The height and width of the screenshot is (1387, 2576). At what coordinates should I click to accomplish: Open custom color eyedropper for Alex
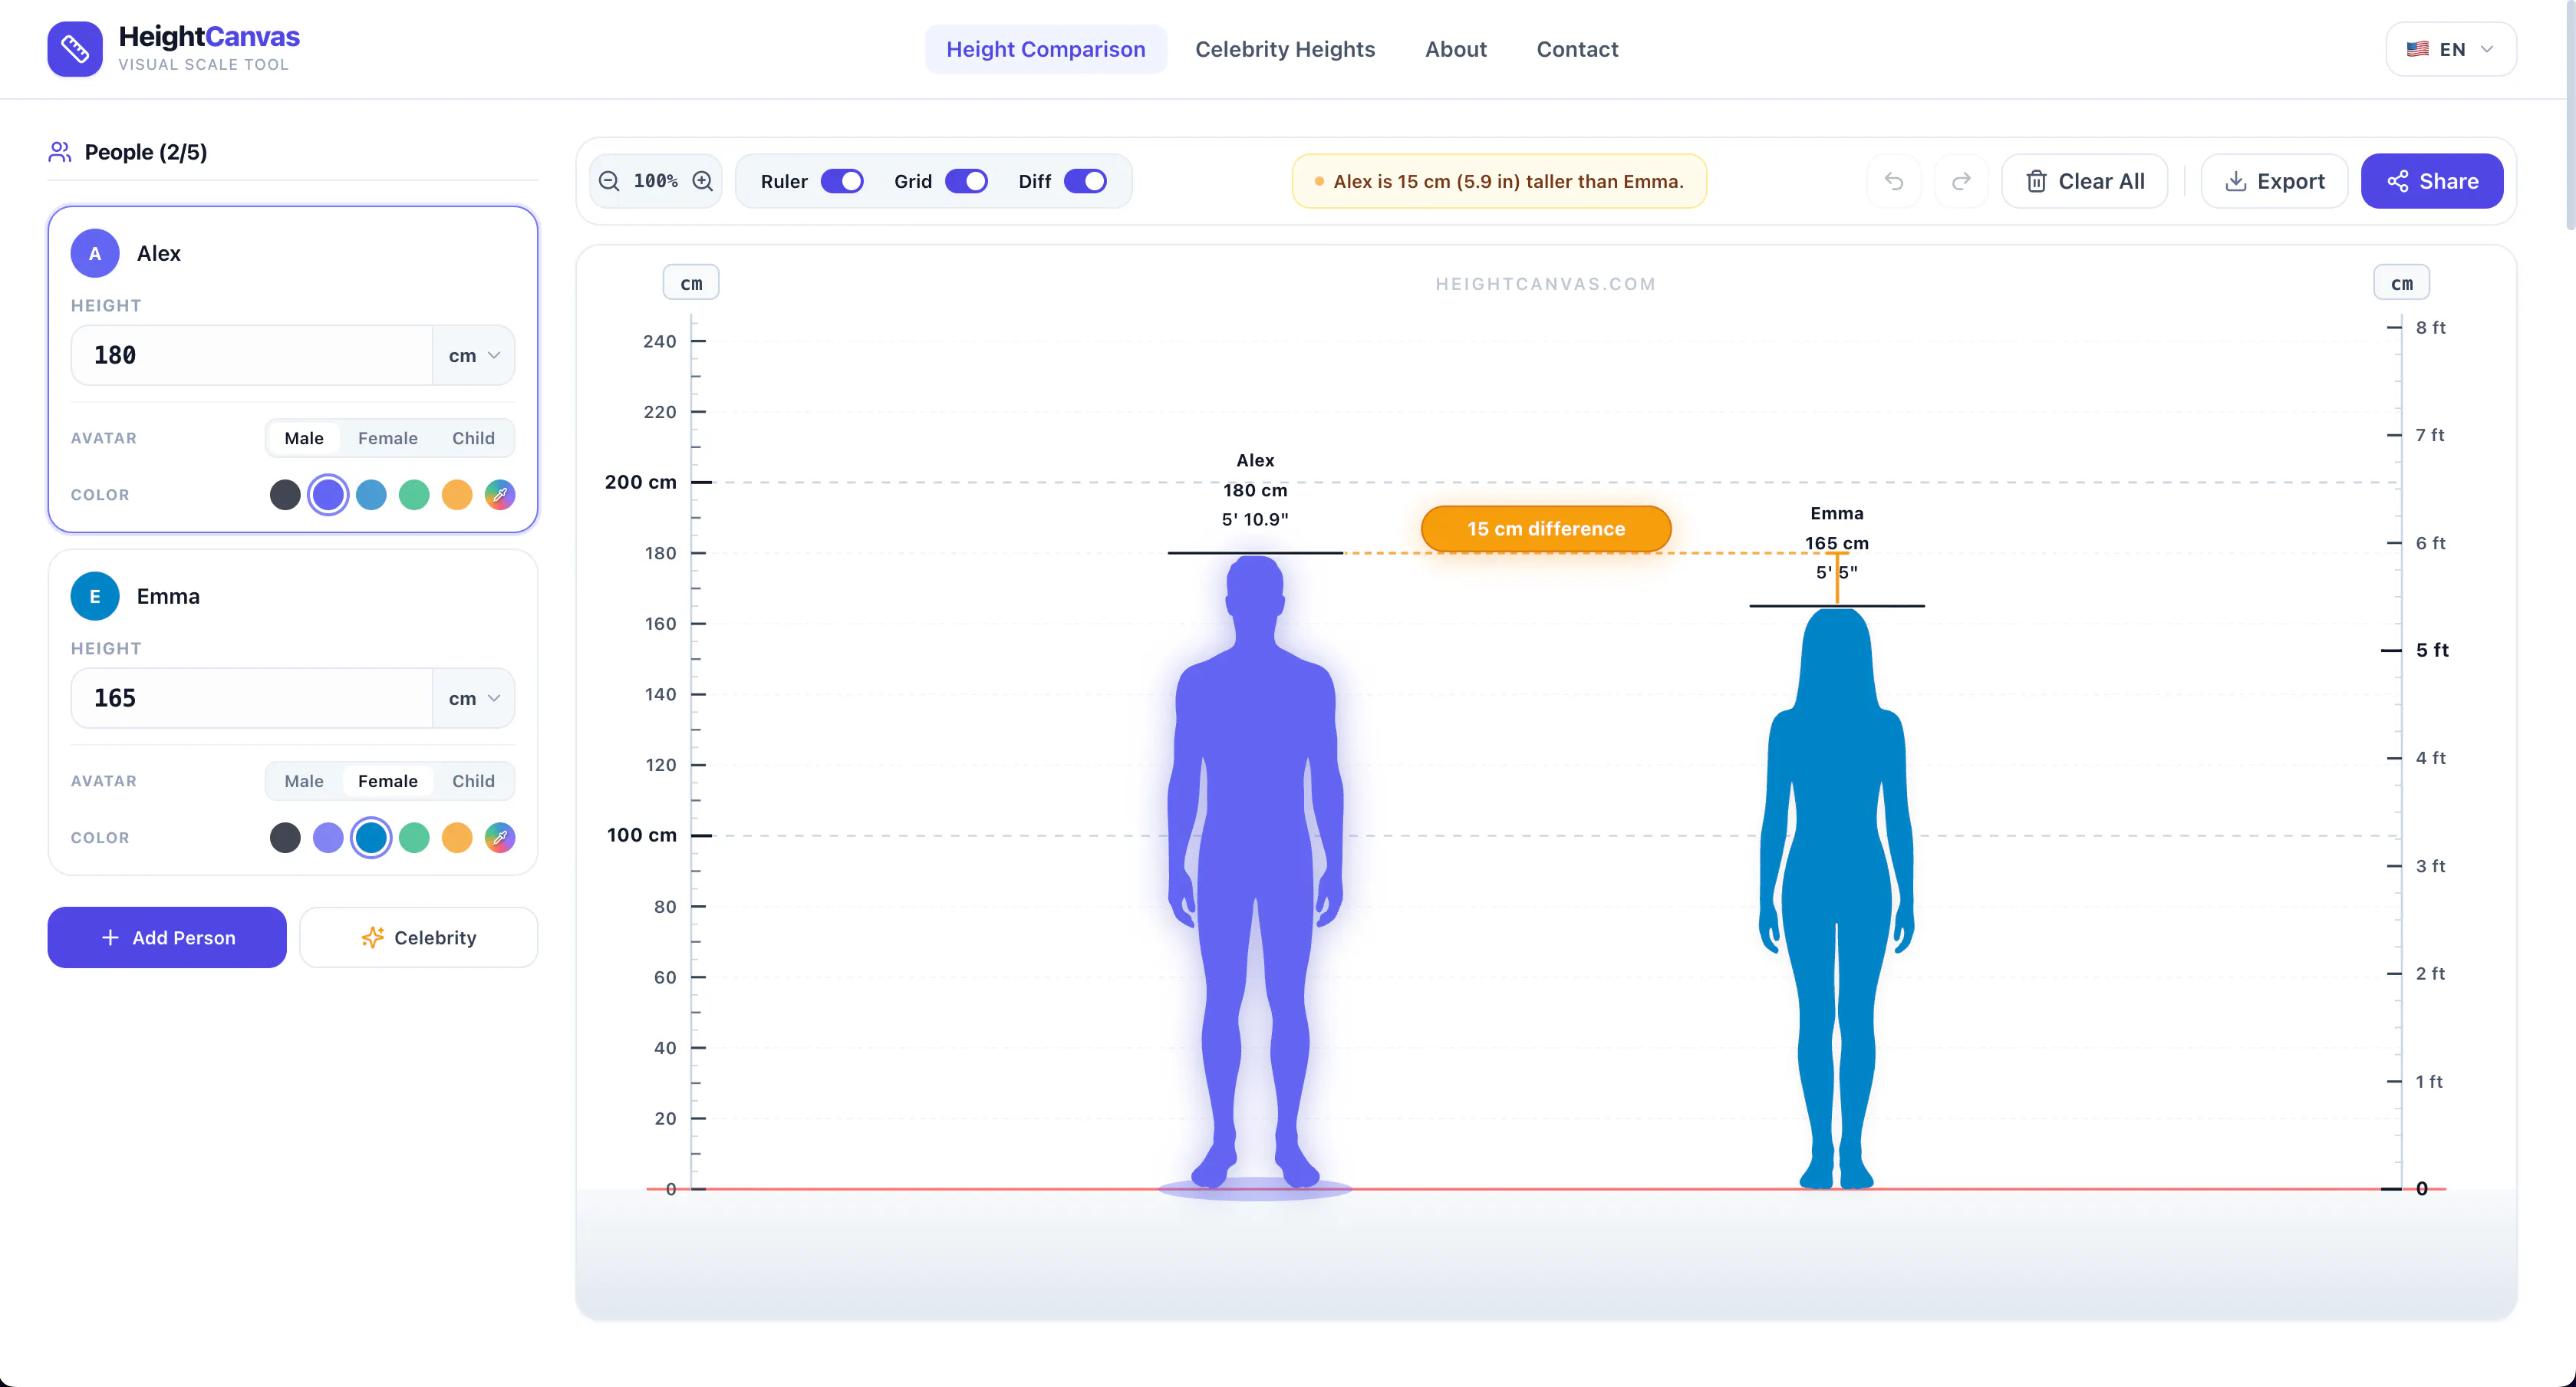tap(500, 495)
